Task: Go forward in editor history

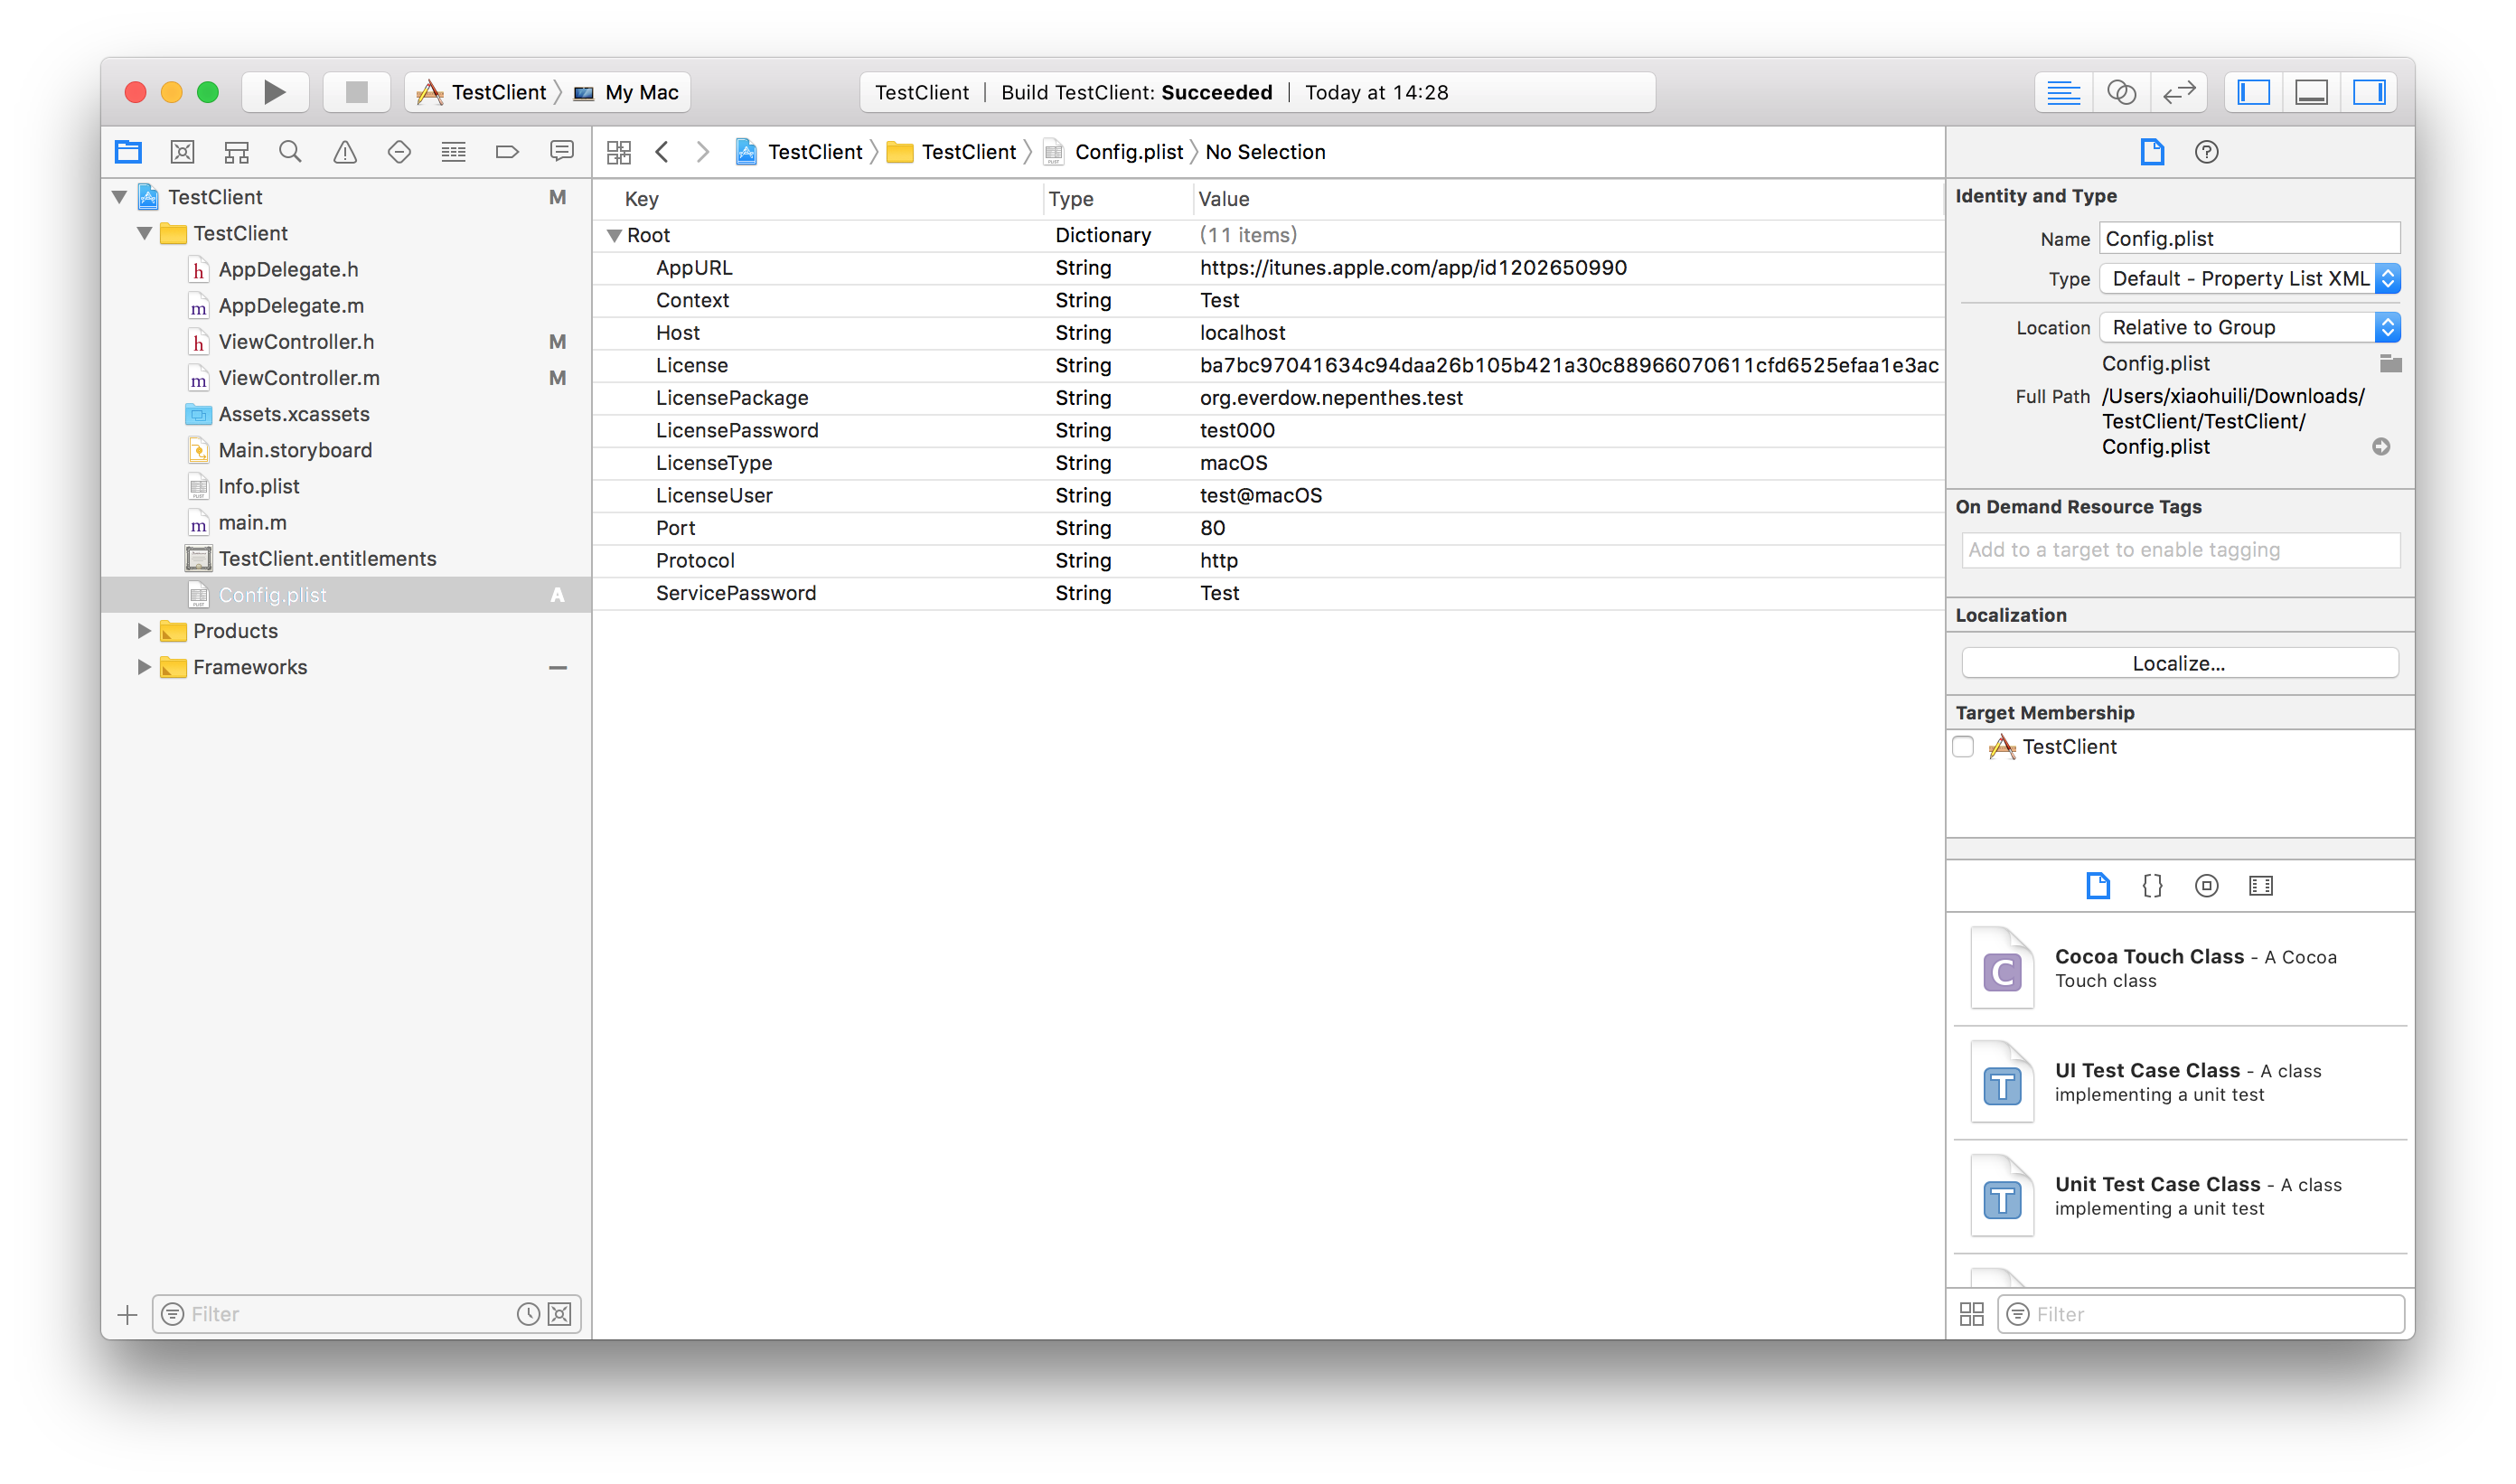Action: pyautogui.click(x=703, y=152)
